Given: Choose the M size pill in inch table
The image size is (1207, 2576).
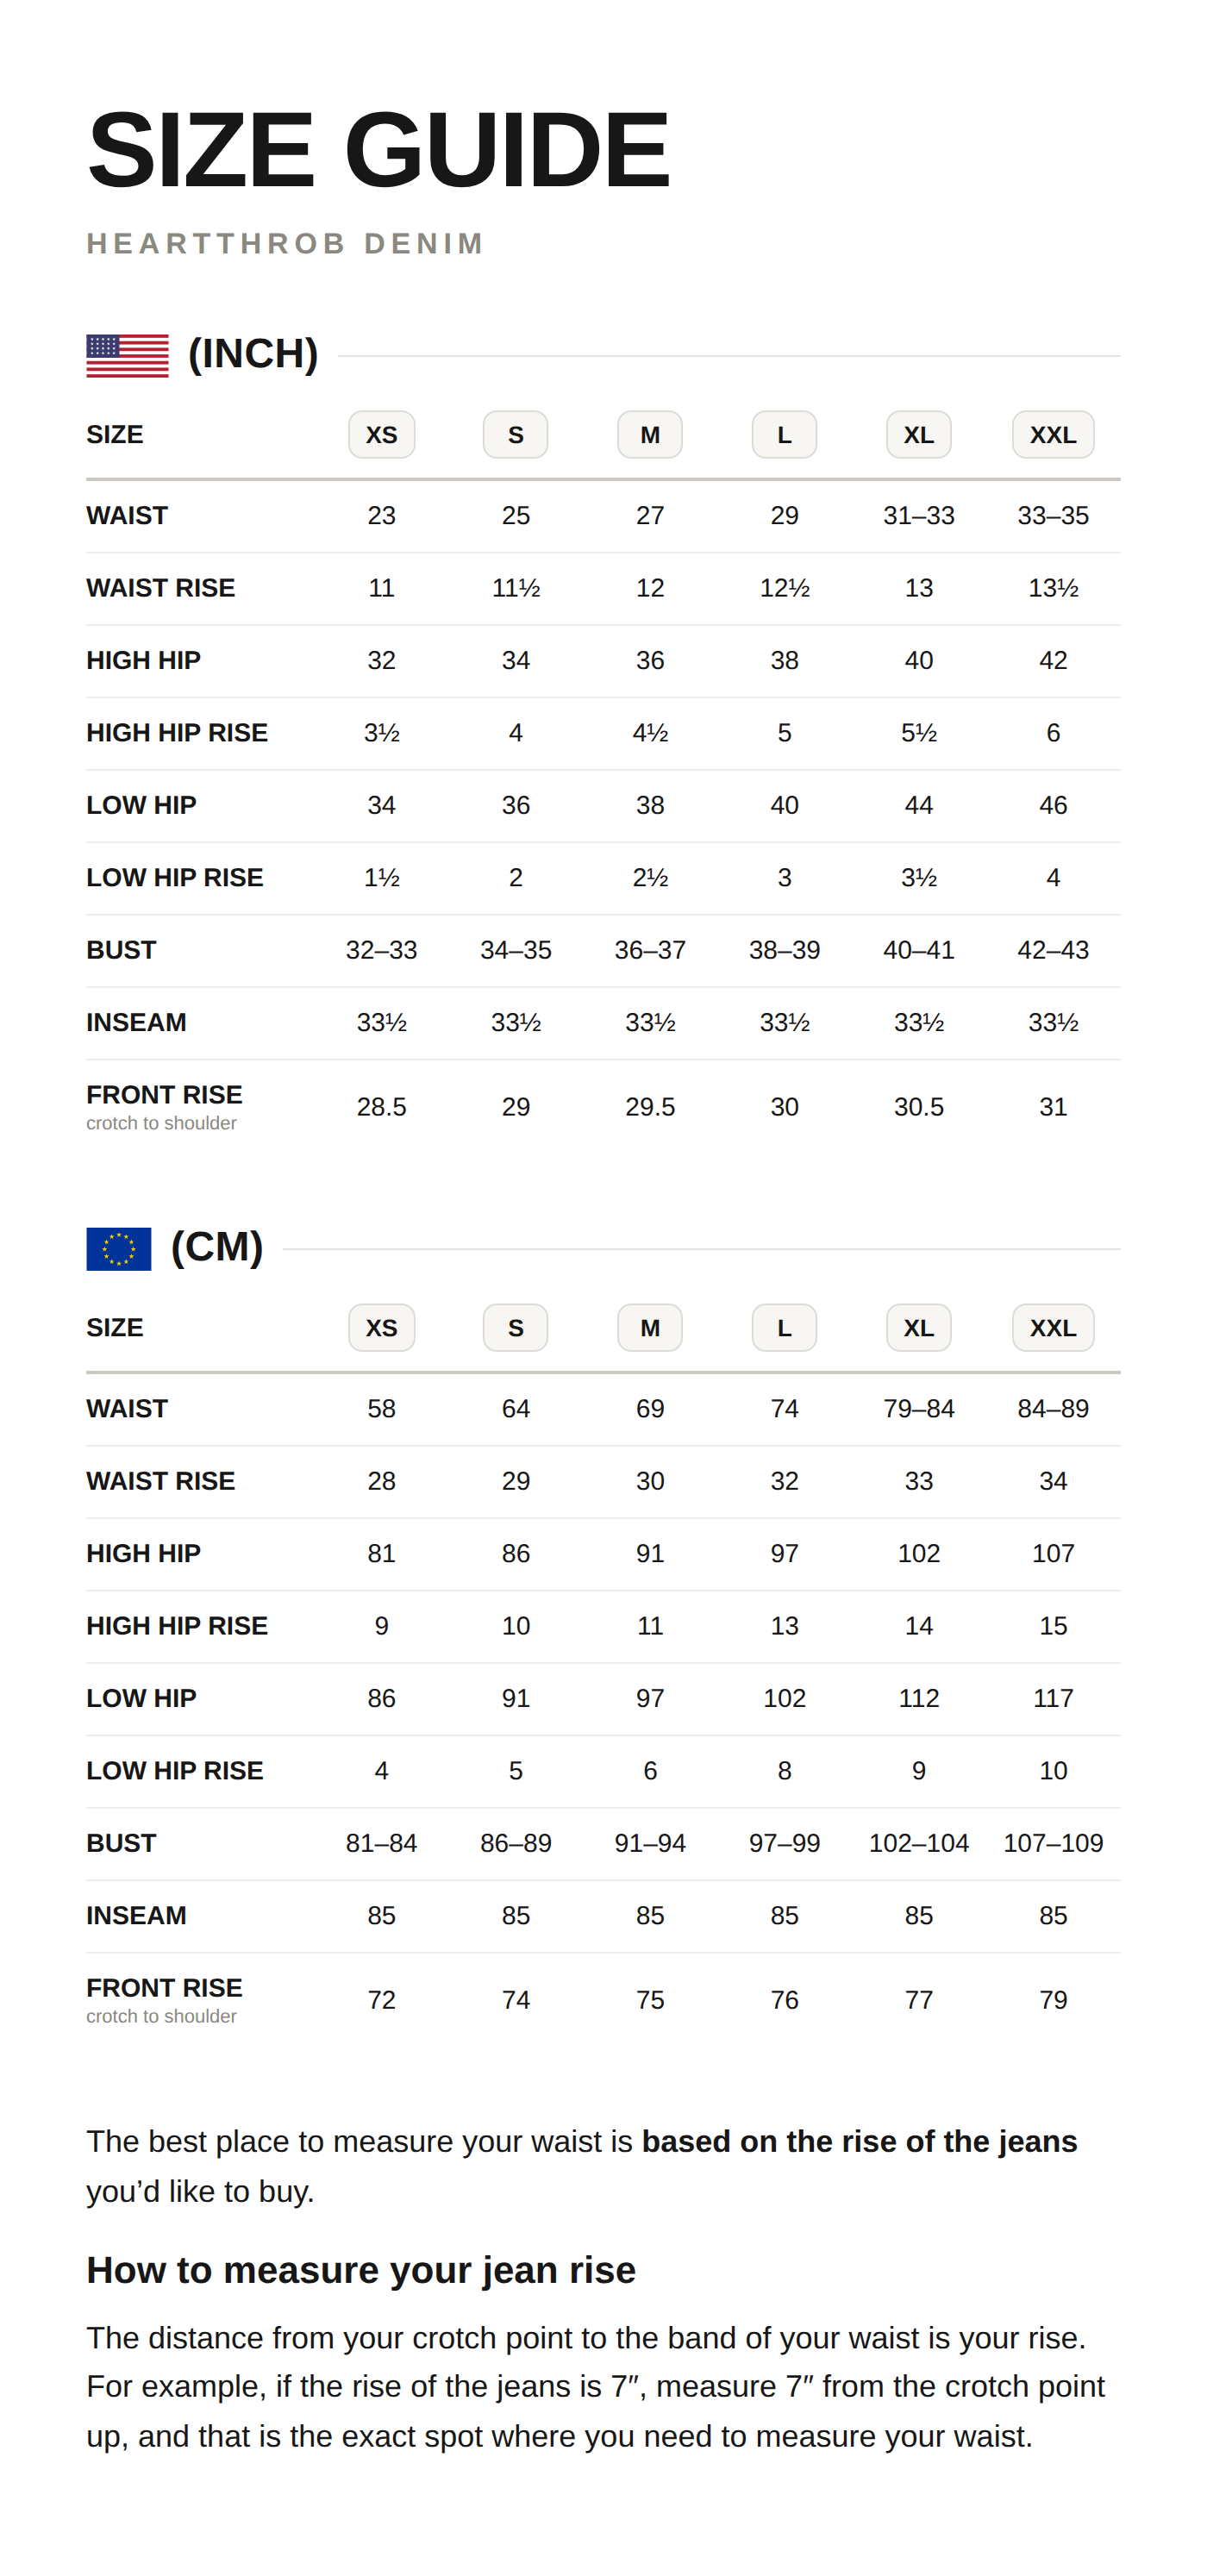Looking at the screenshot, I should (650, 434).
